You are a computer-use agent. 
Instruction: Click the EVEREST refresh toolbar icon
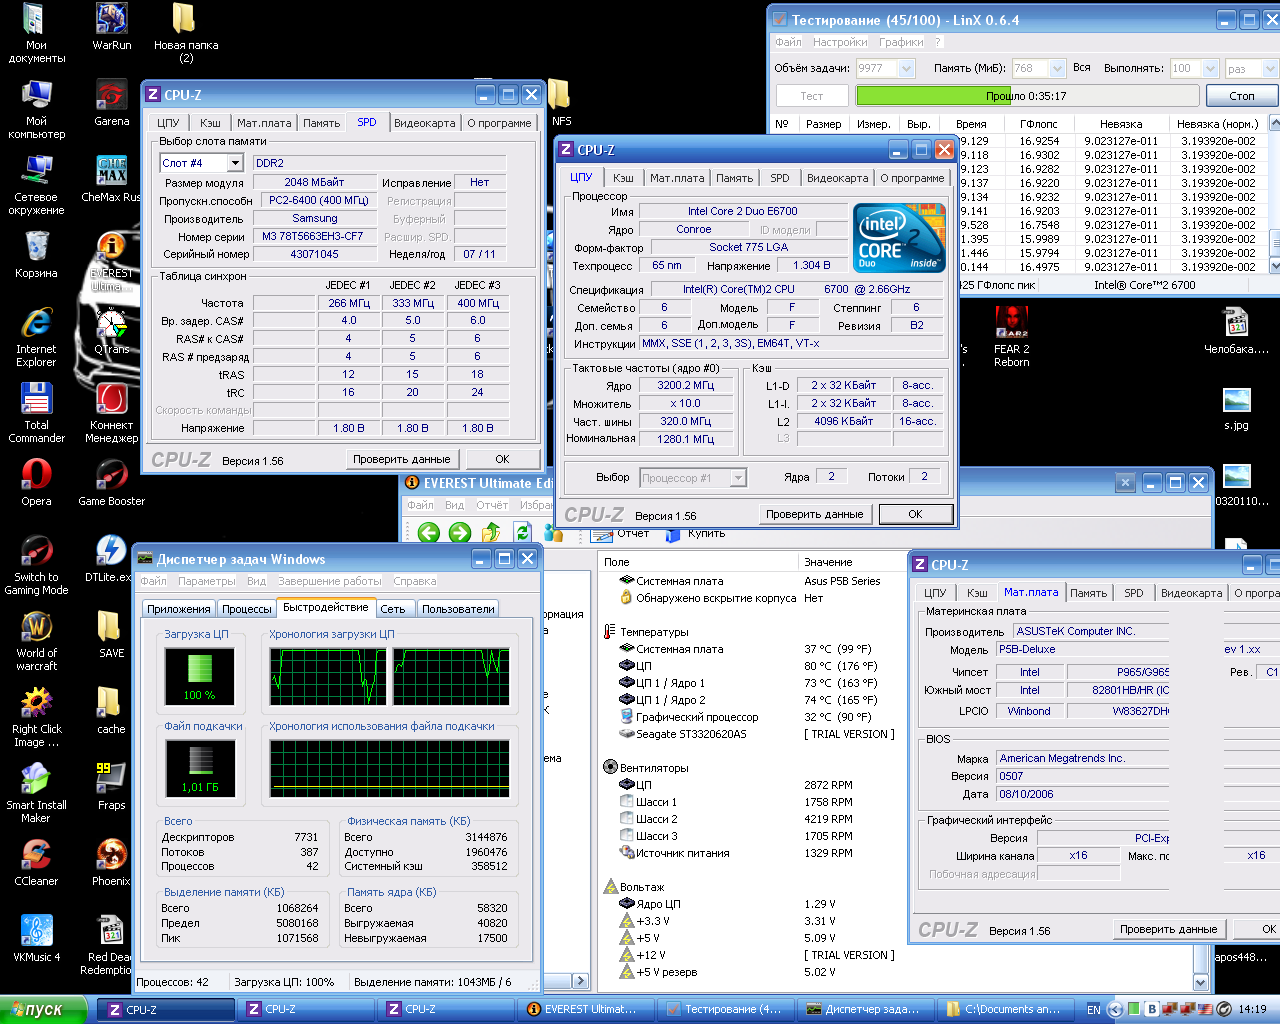pyautogui.click(x=522, y=533)
